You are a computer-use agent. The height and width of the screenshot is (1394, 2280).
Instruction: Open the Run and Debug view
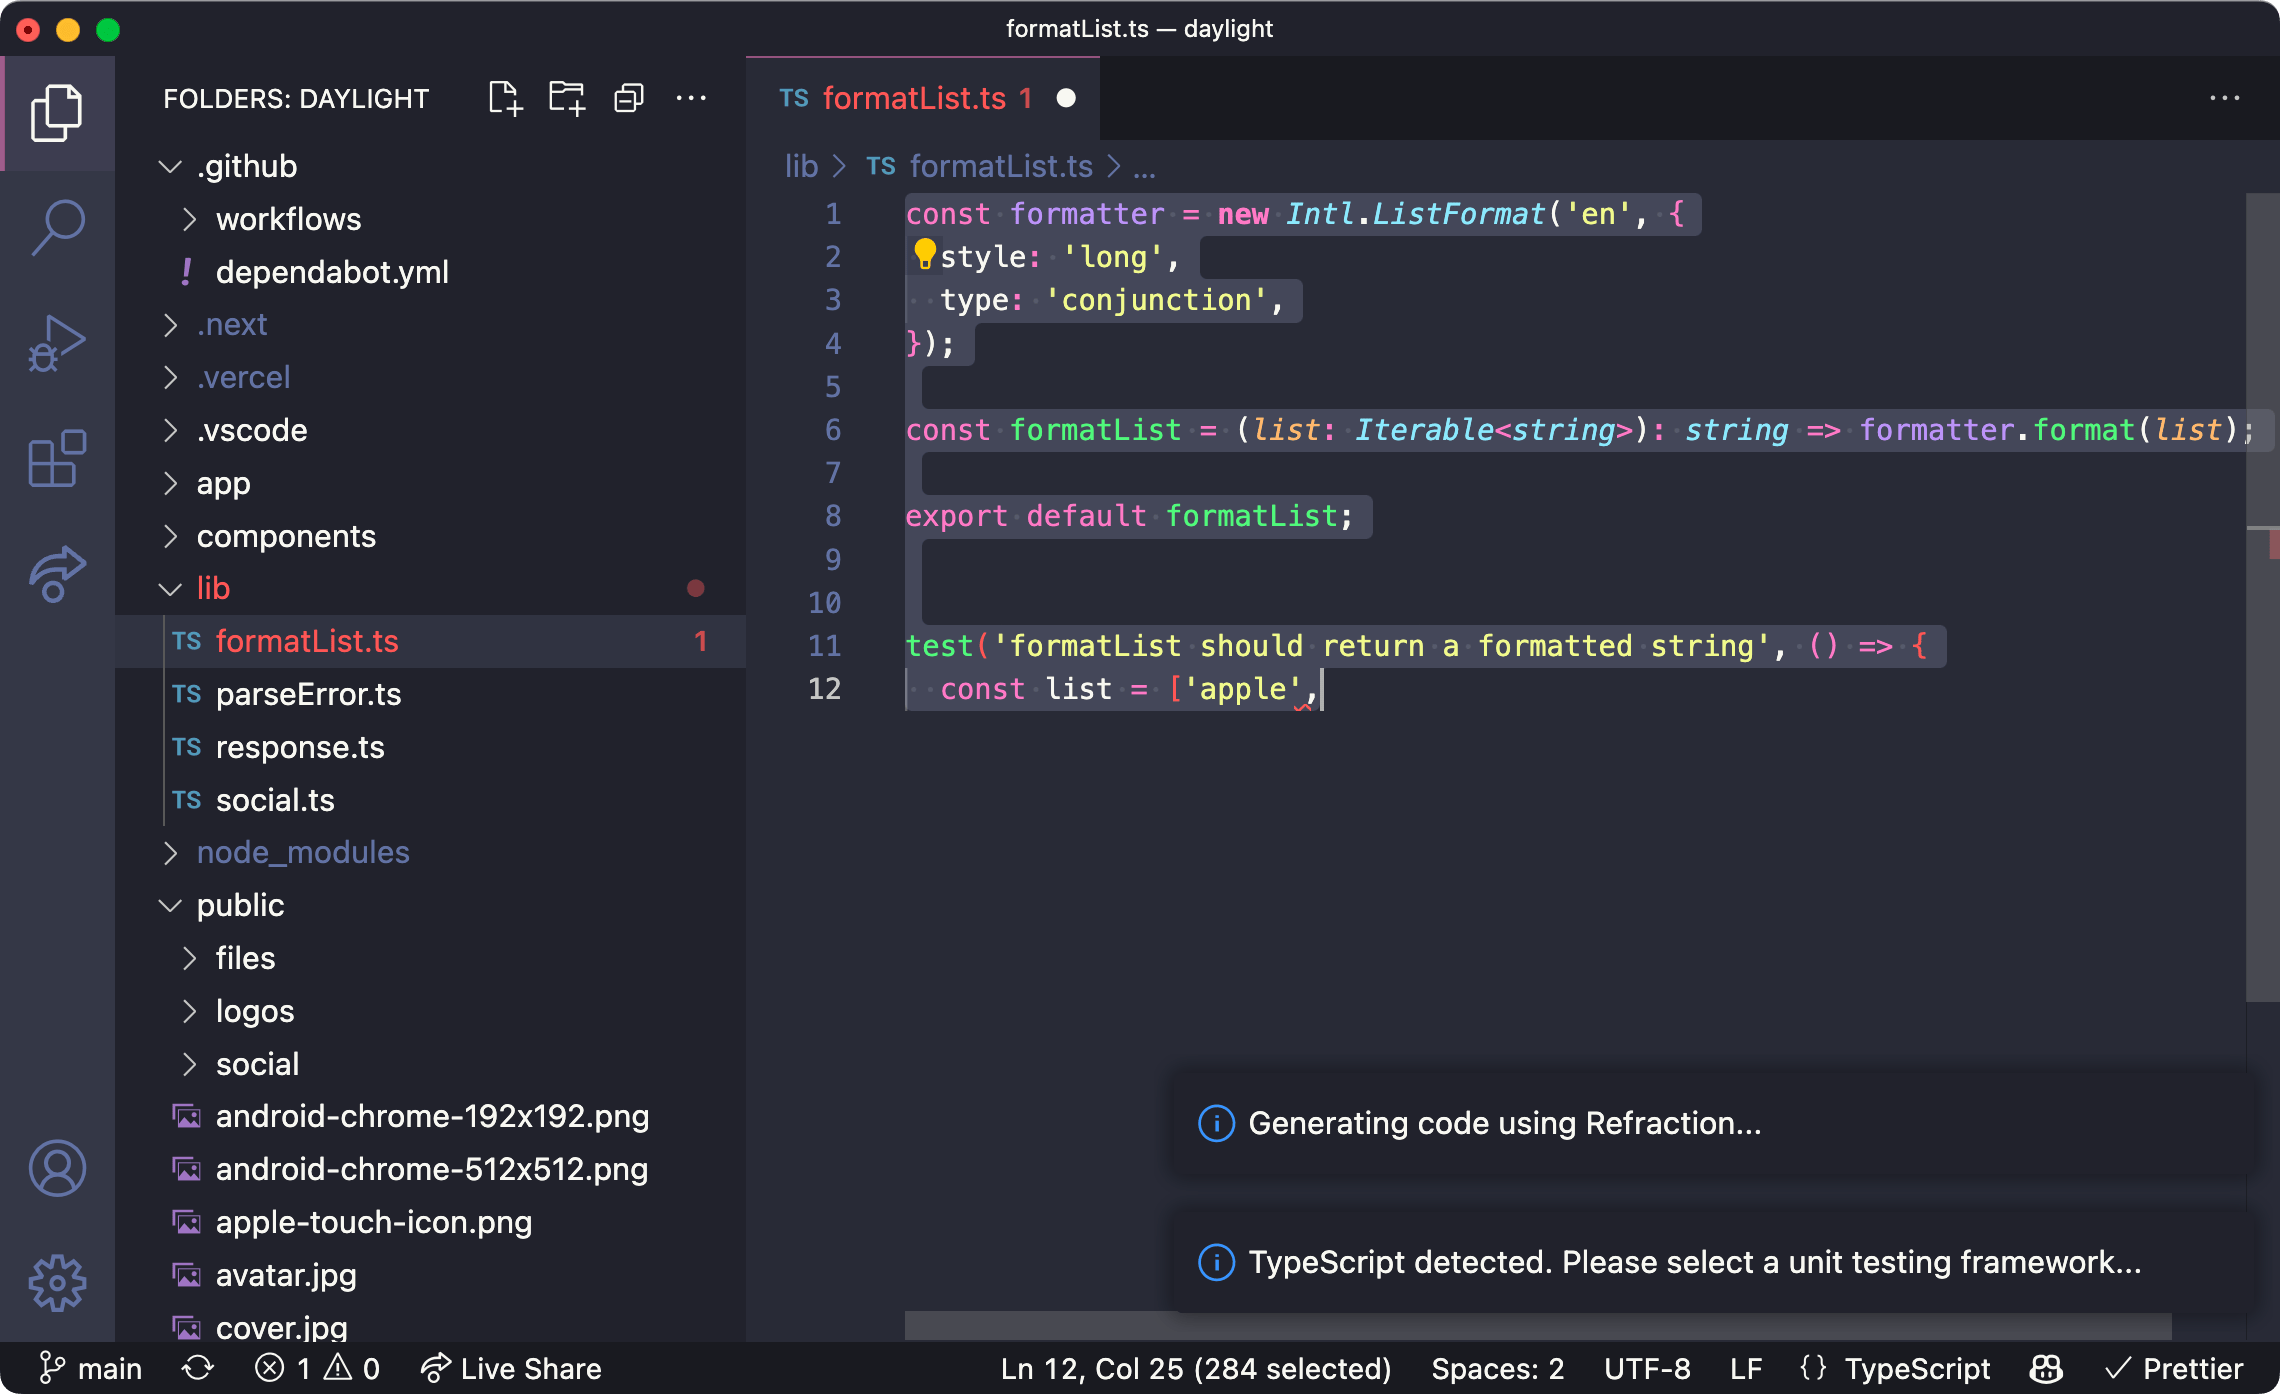point(57,343)
